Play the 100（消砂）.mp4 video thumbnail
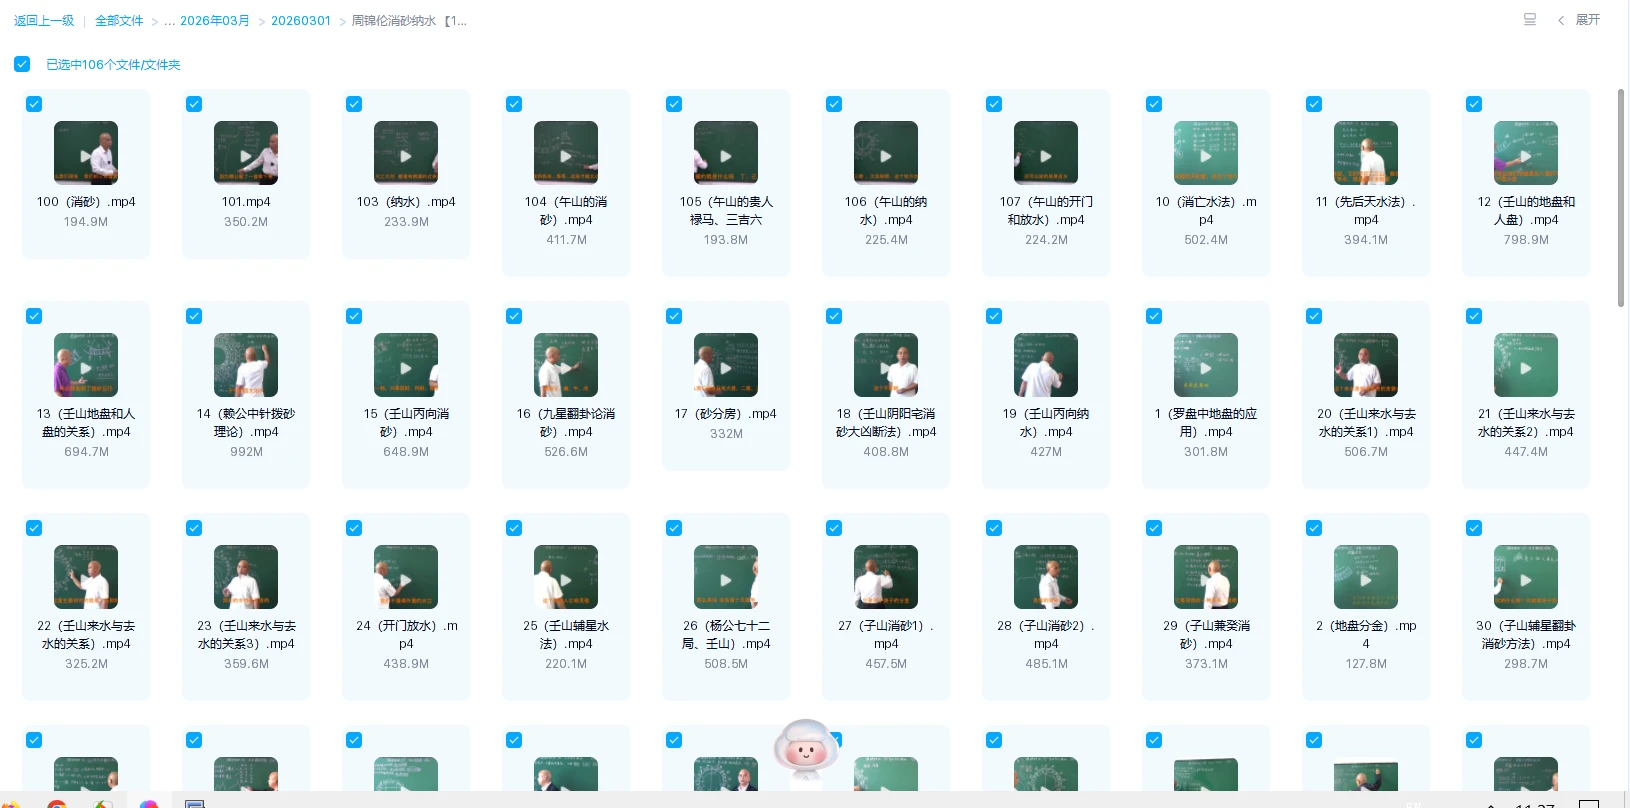The image size is (1630, 808). (86, 153)
